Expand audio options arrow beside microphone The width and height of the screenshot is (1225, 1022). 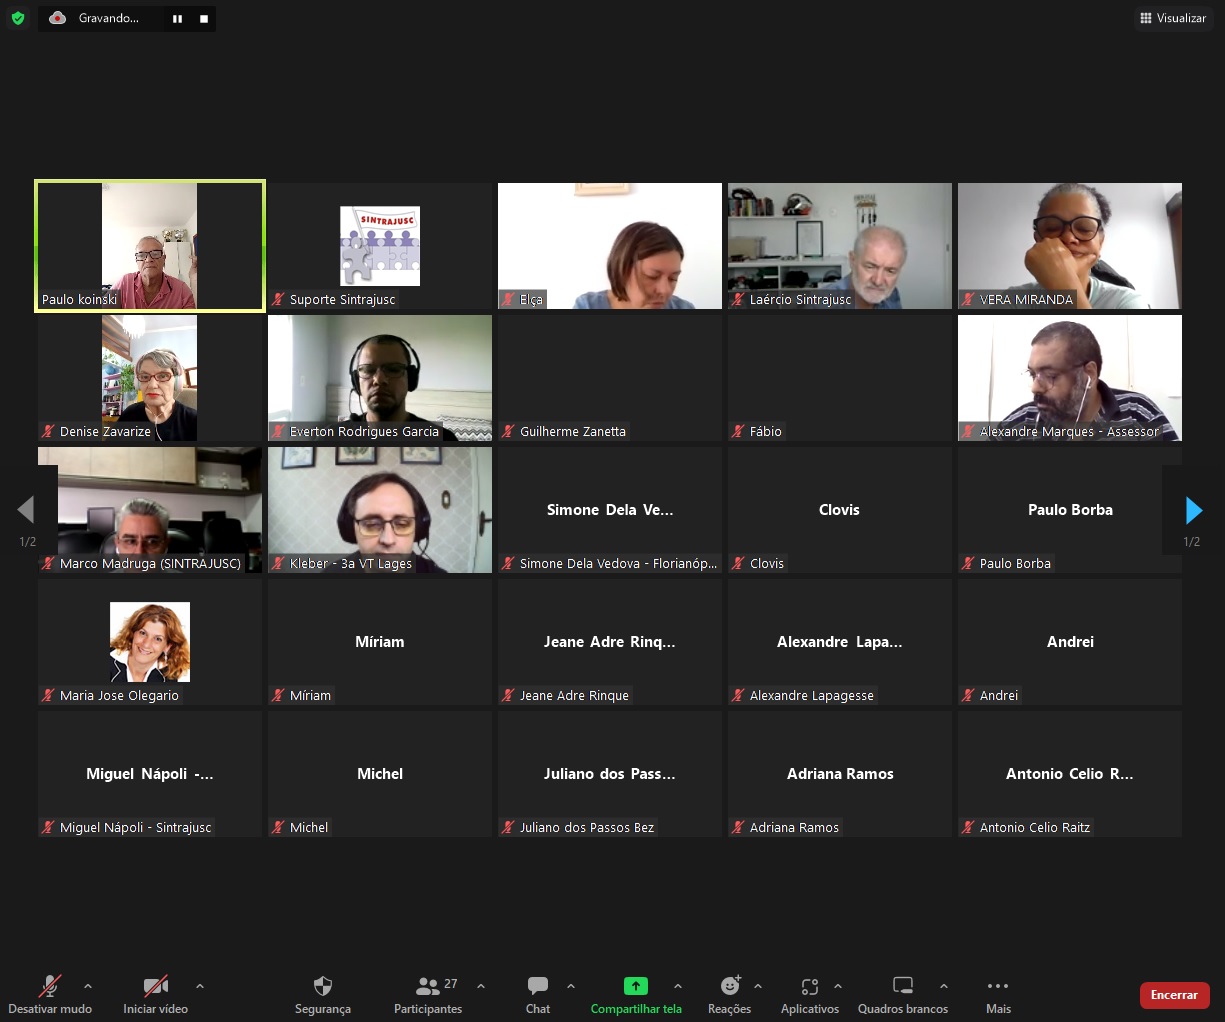coord(88,986)
